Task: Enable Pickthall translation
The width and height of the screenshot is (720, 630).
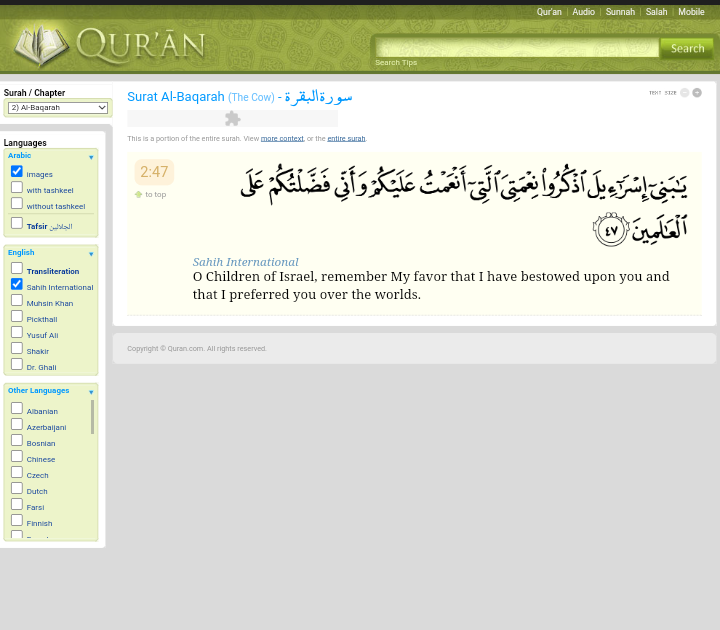Action: pyautogui.click(x=17, y=316)
